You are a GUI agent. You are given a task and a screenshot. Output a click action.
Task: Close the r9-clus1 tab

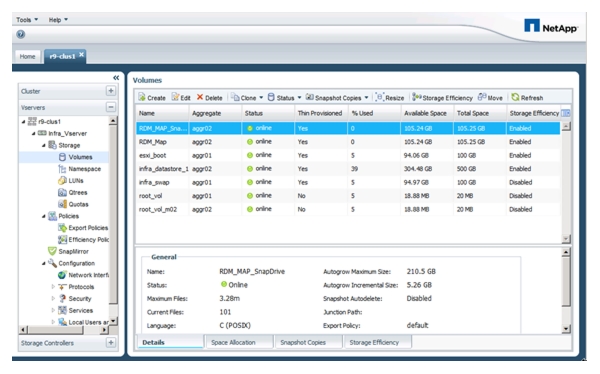[82, 55]
